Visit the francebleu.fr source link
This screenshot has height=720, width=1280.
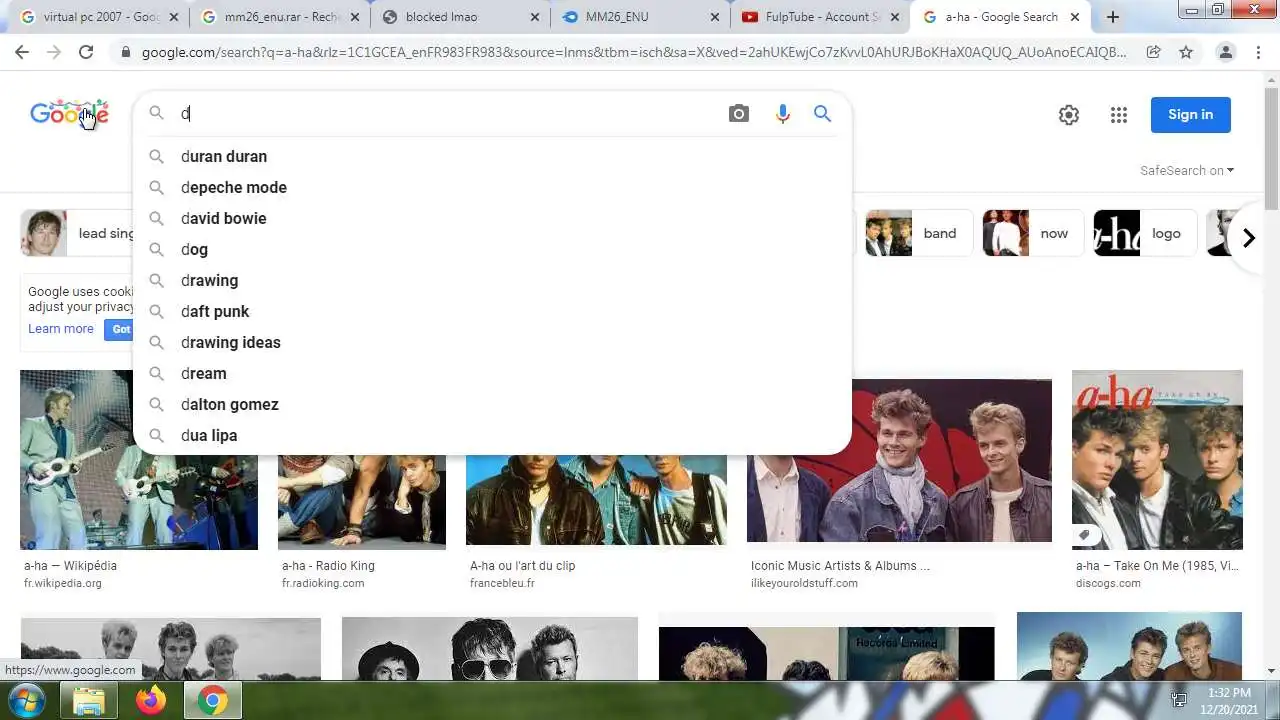point(502,583)
